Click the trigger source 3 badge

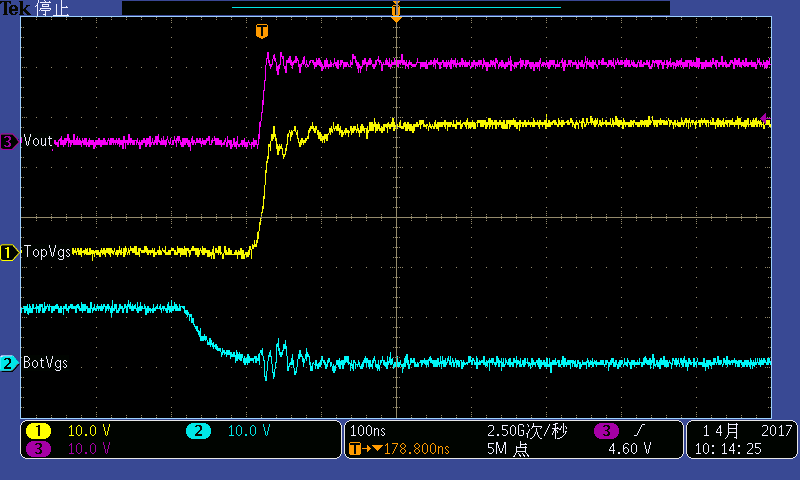(606, 431)
